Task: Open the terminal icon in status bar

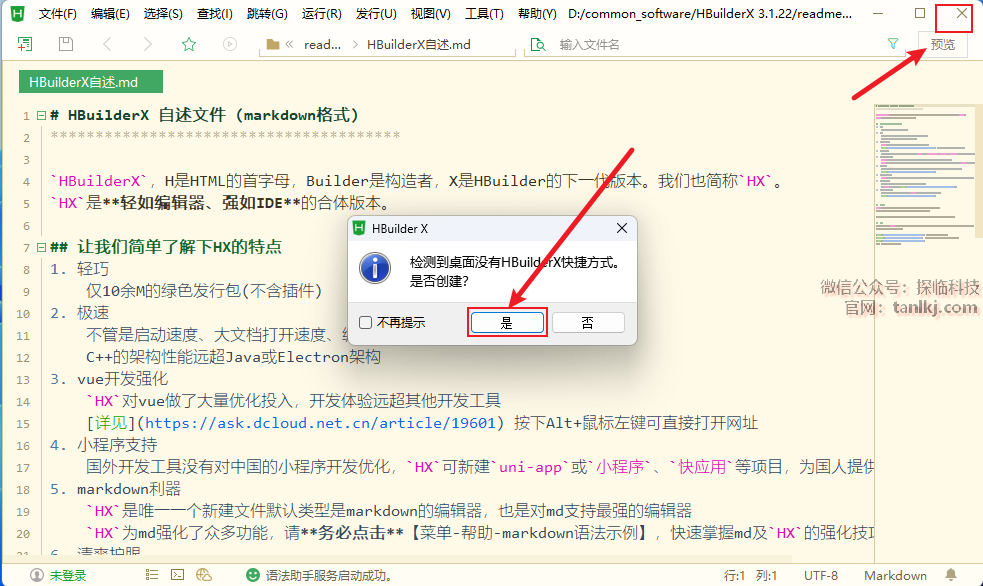Action: (x=177, y=574)
